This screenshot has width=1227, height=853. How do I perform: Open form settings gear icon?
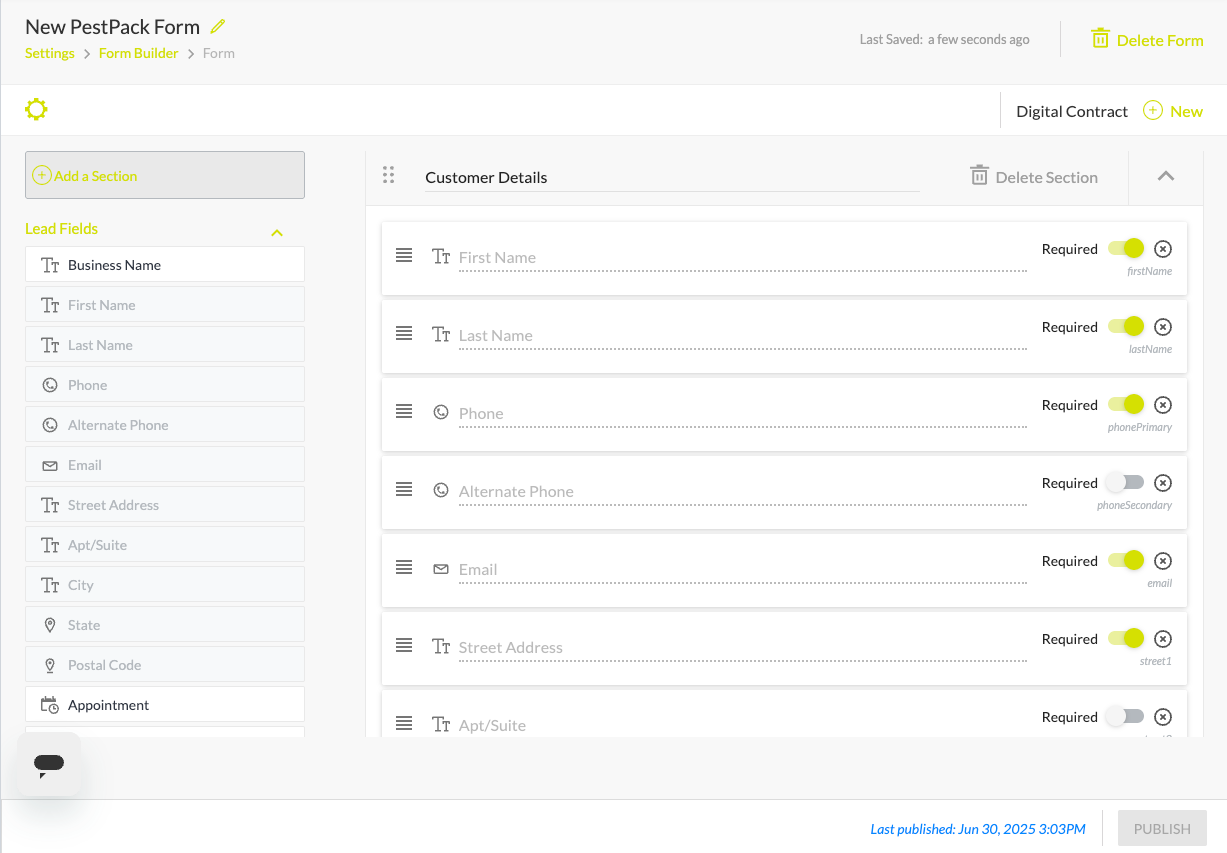(36, 110)
